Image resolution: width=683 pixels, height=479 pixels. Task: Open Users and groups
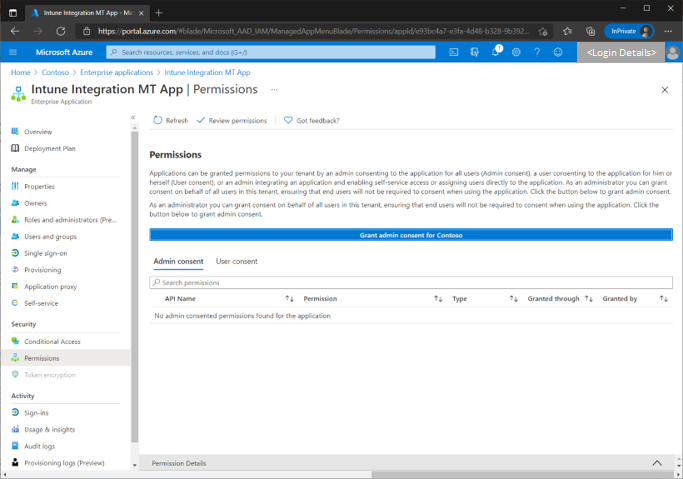(x=50, y=236)
